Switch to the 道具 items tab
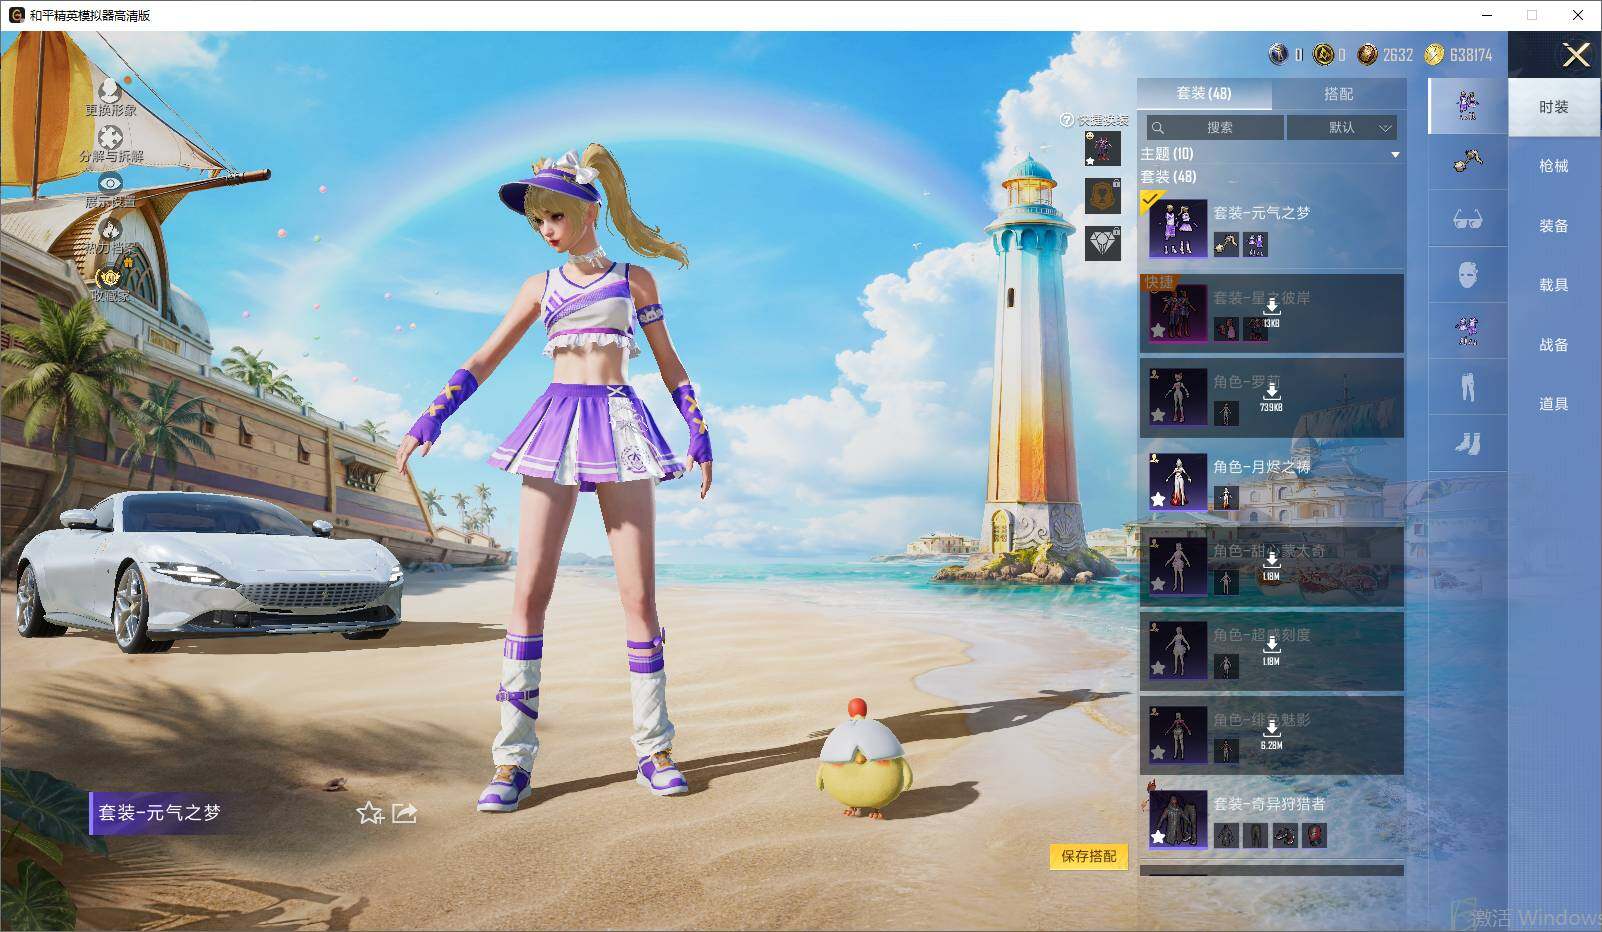The image size is (1602, 932). (1553, 404)
